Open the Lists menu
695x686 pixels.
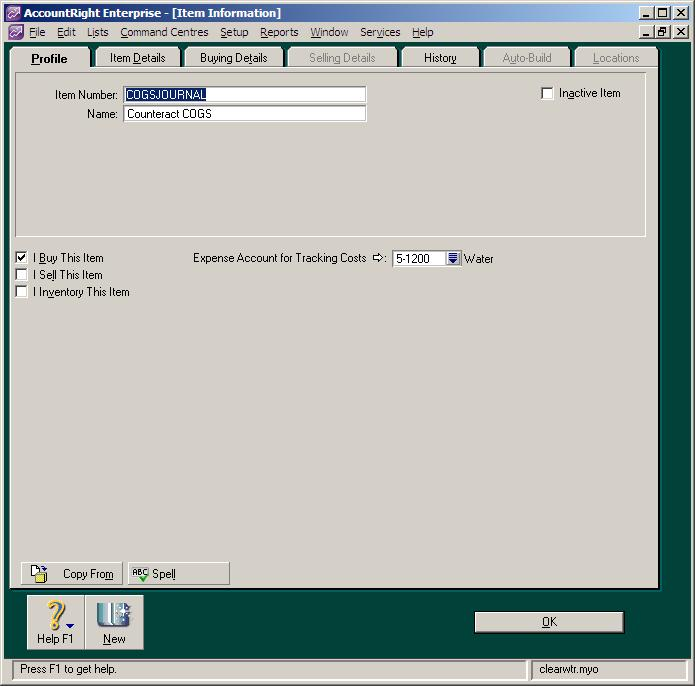point(98,32)
